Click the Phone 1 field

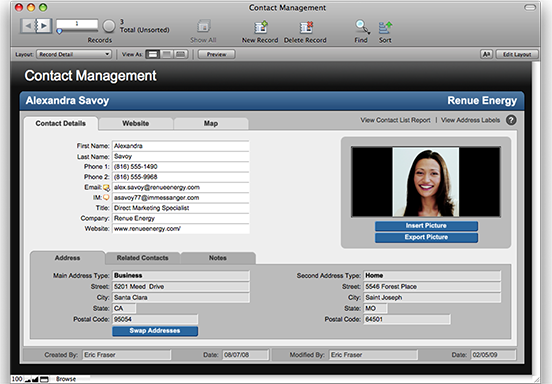(181, 166)
